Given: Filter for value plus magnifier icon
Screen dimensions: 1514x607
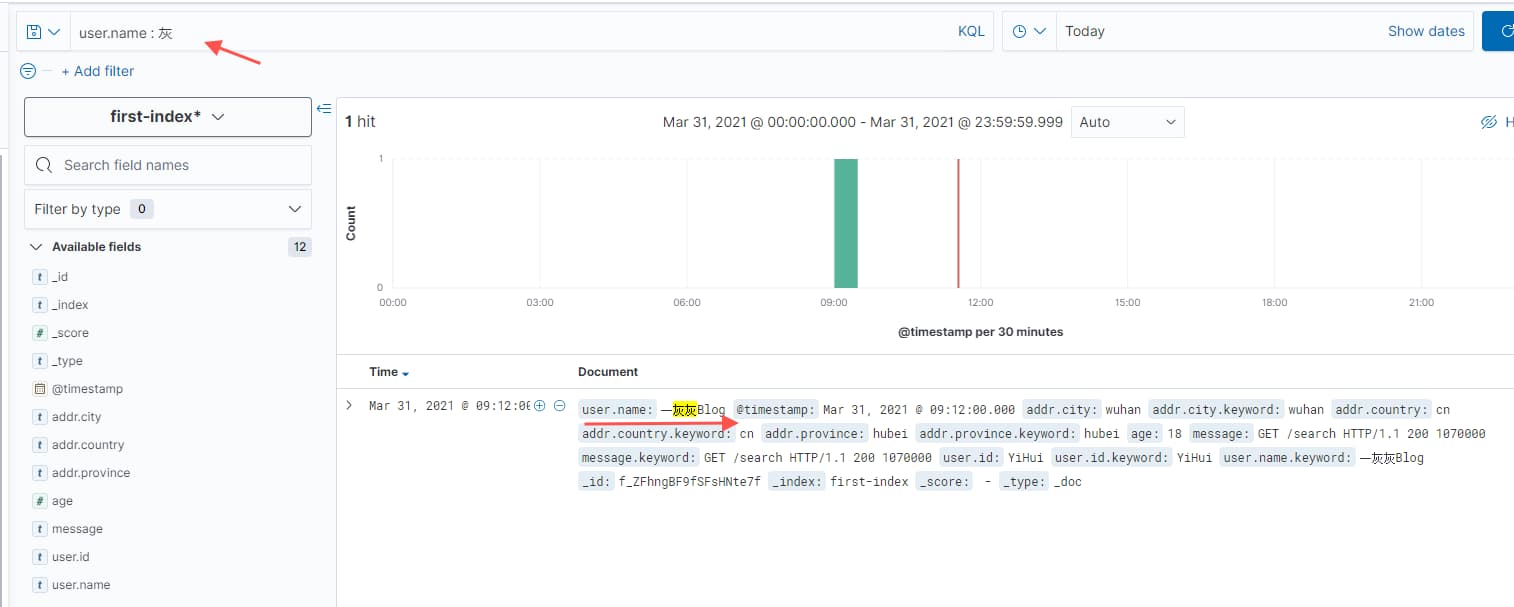Looking at the screenshot, I should [x=540, y=406].
